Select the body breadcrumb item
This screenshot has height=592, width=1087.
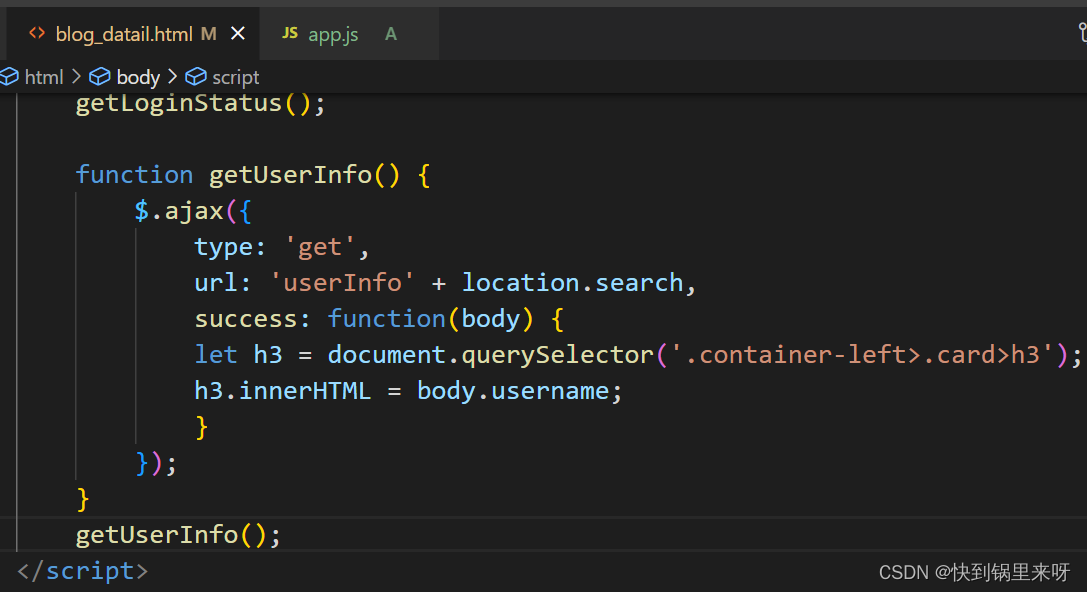coord(138,77)
